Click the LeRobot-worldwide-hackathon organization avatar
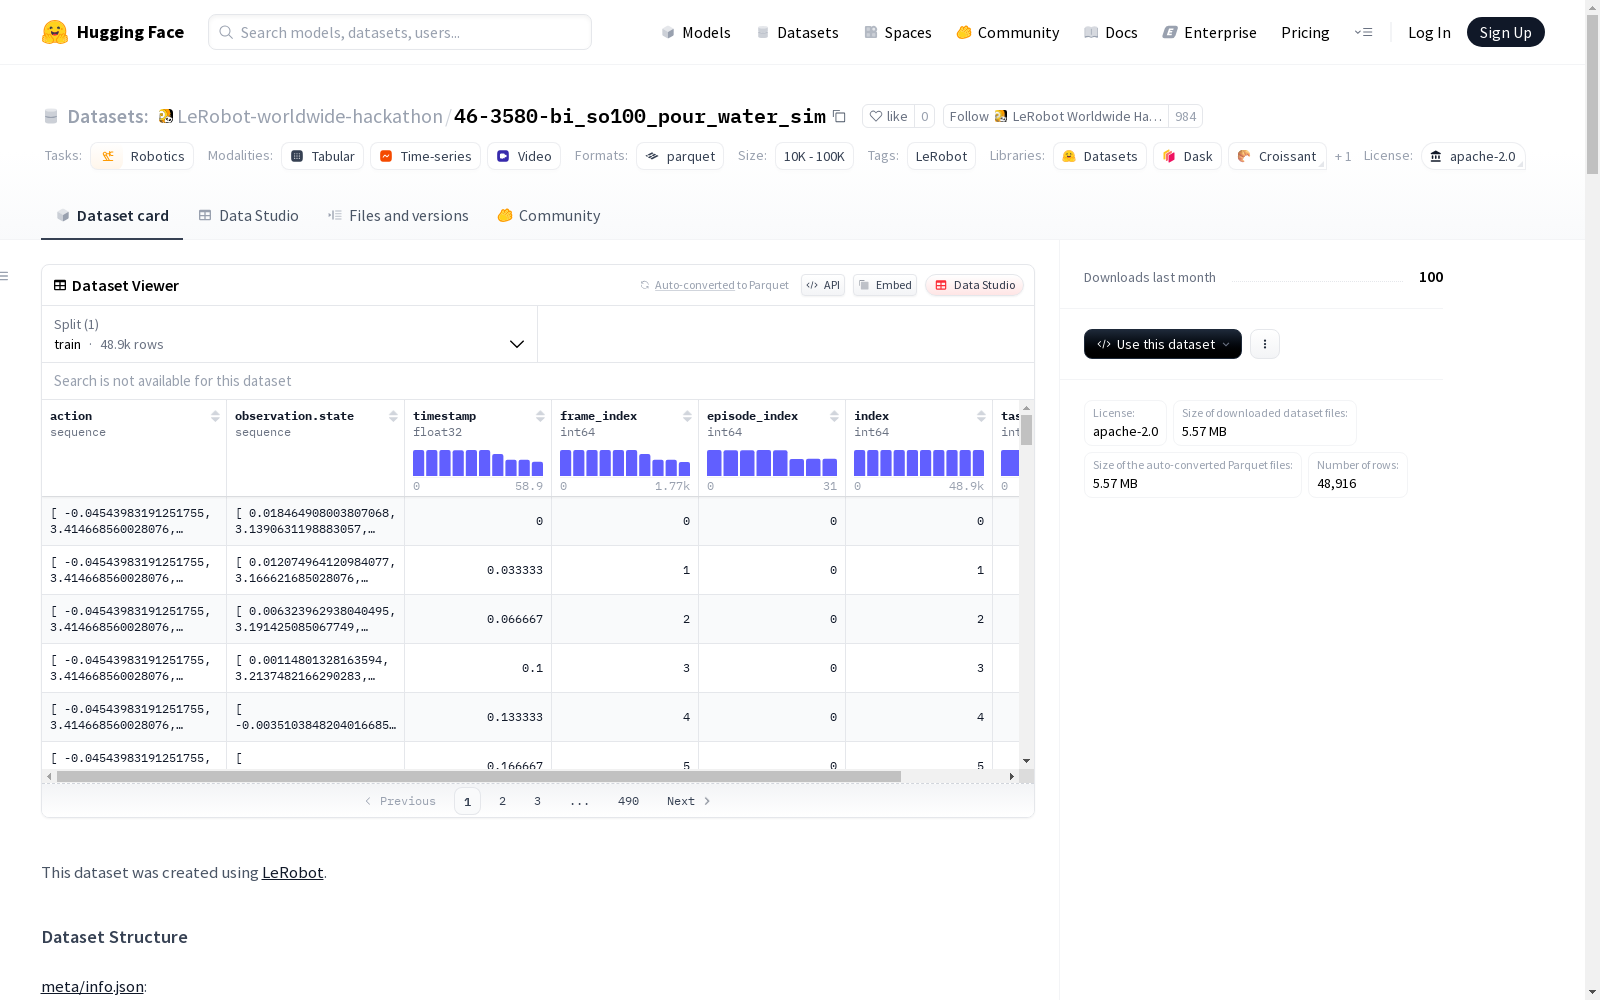The image size is (1600, 1000). click(x=166, y=116)
